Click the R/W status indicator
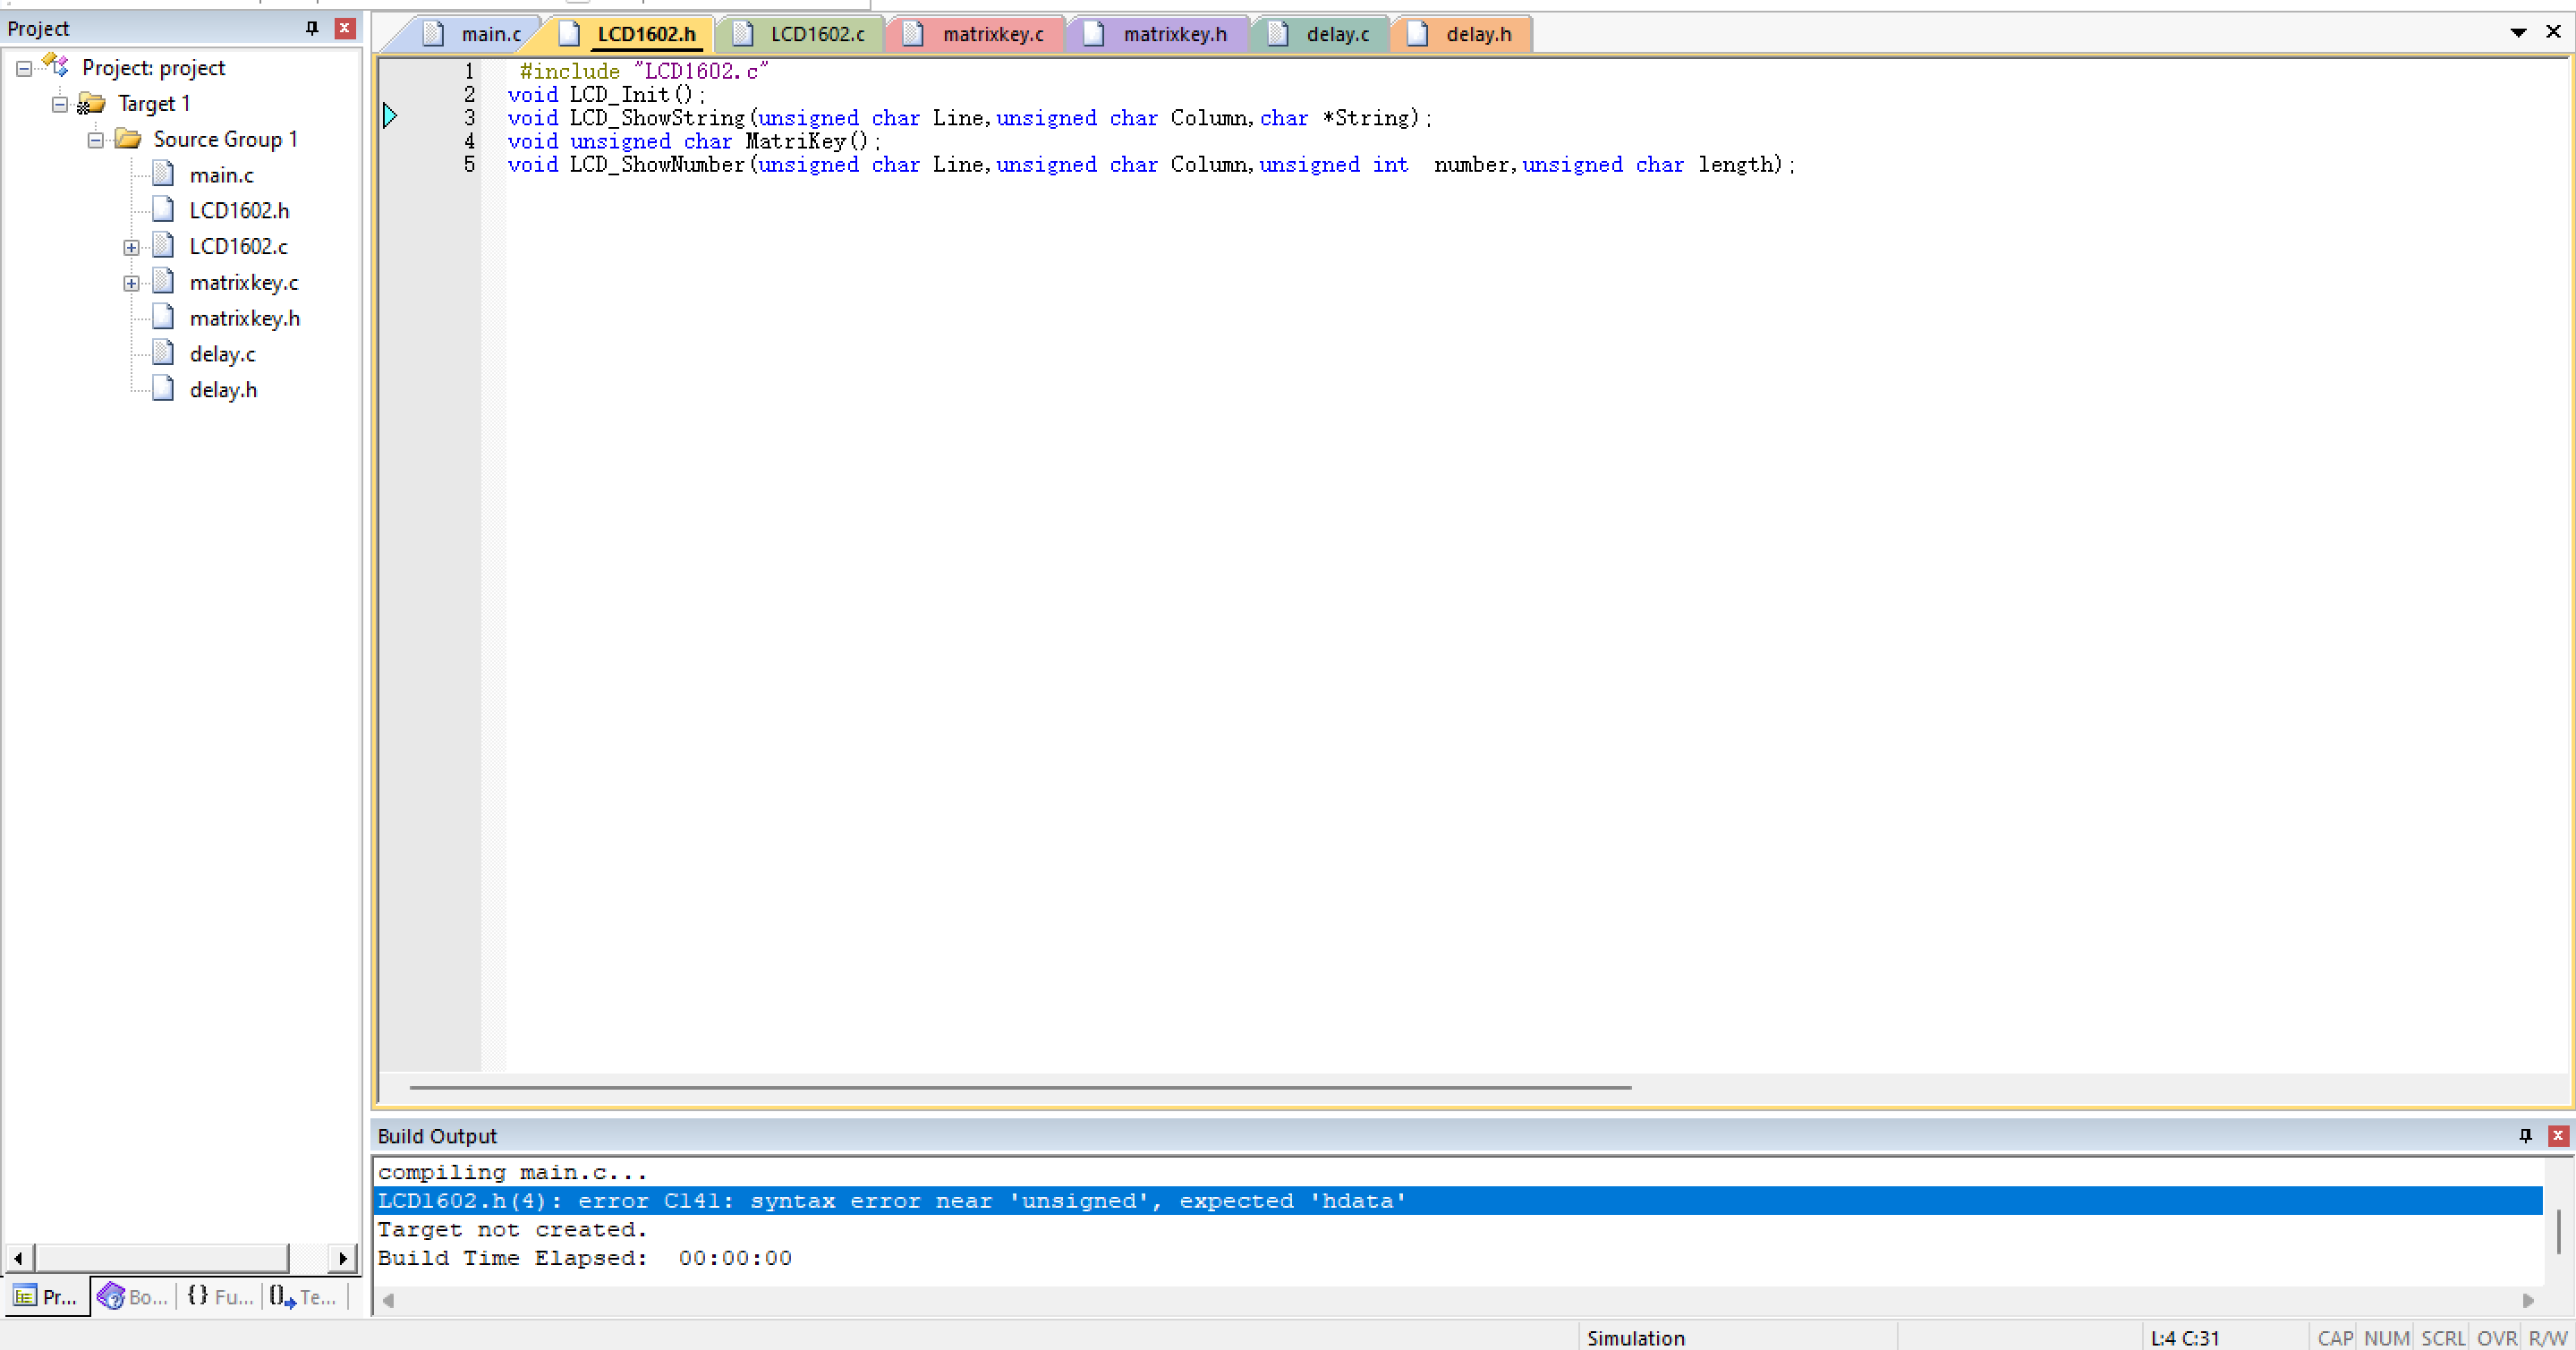This screenshot has width=2576, height=1350. [2548, 1338]
